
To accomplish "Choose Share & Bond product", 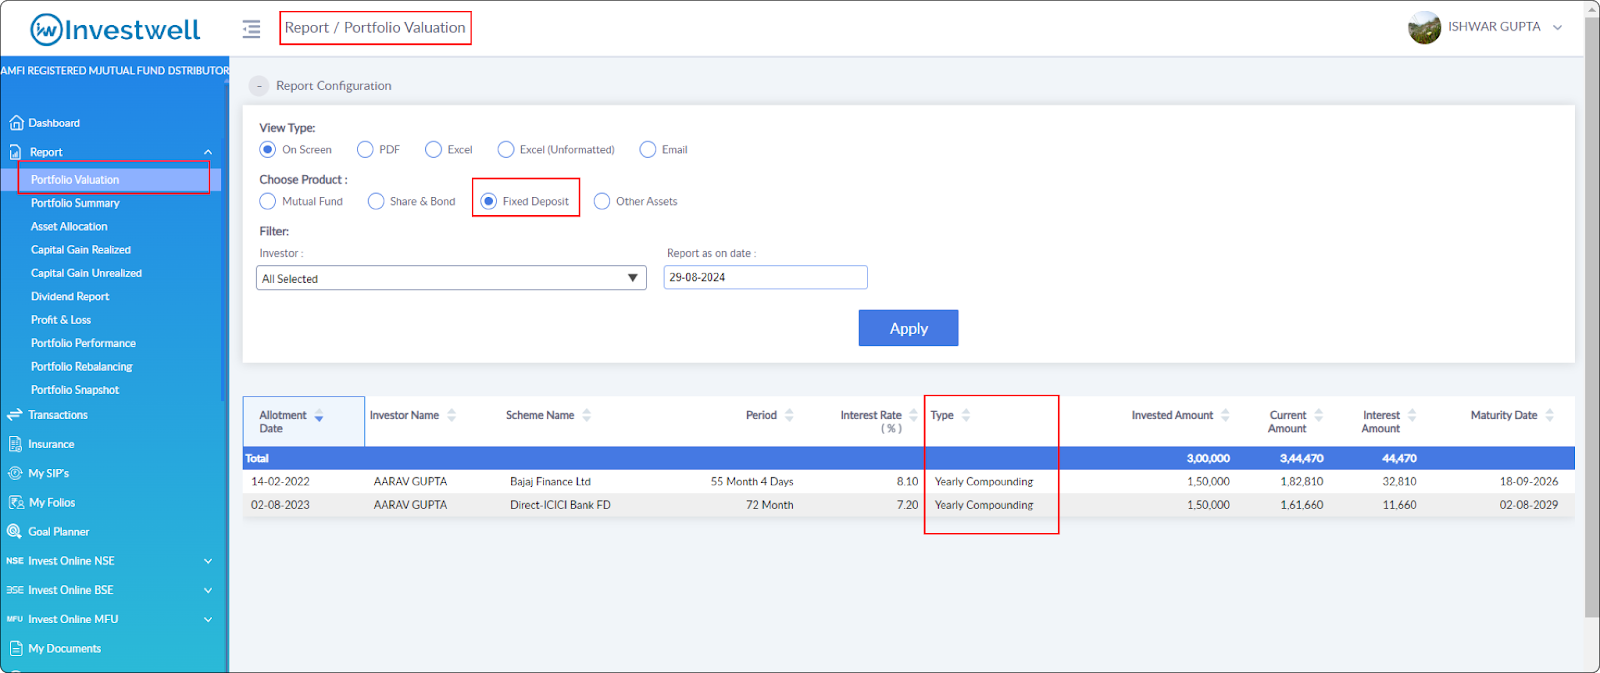I will click(376, 201).
